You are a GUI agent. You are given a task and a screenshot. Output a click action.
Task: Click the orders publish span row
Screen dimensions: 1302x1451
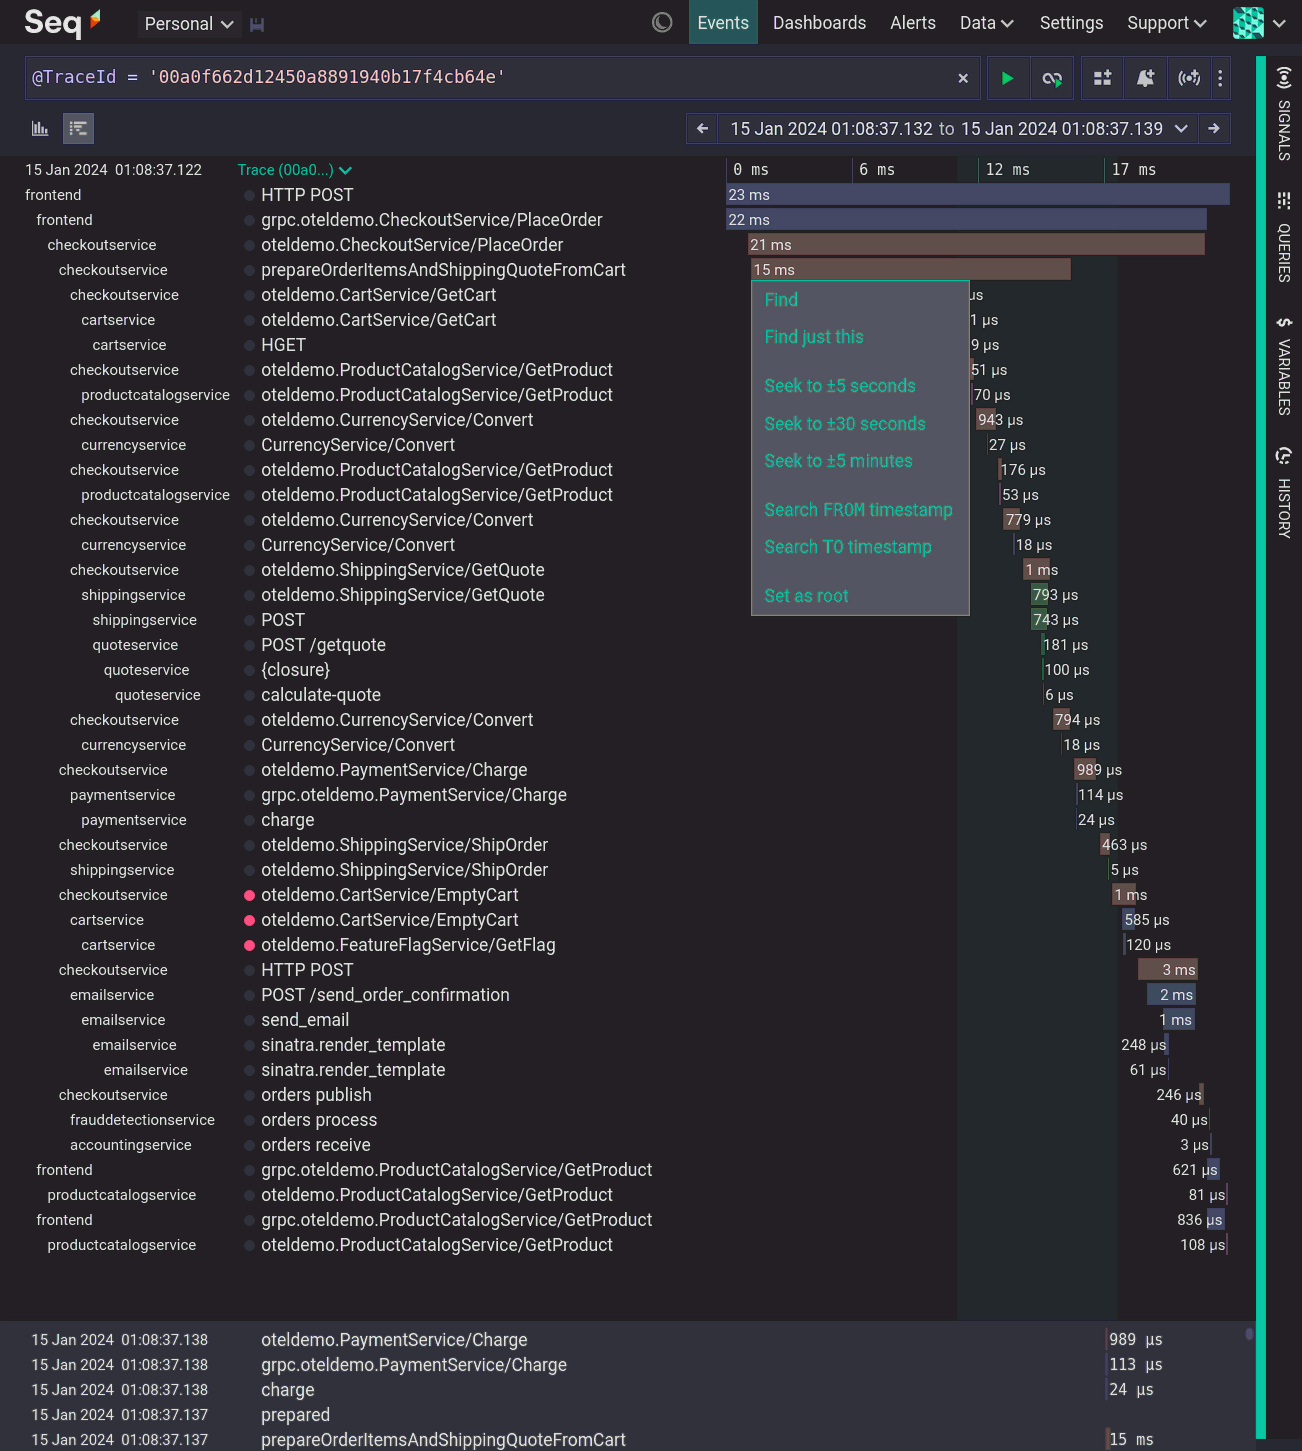pyautogui.click(x=627, y=1095)
